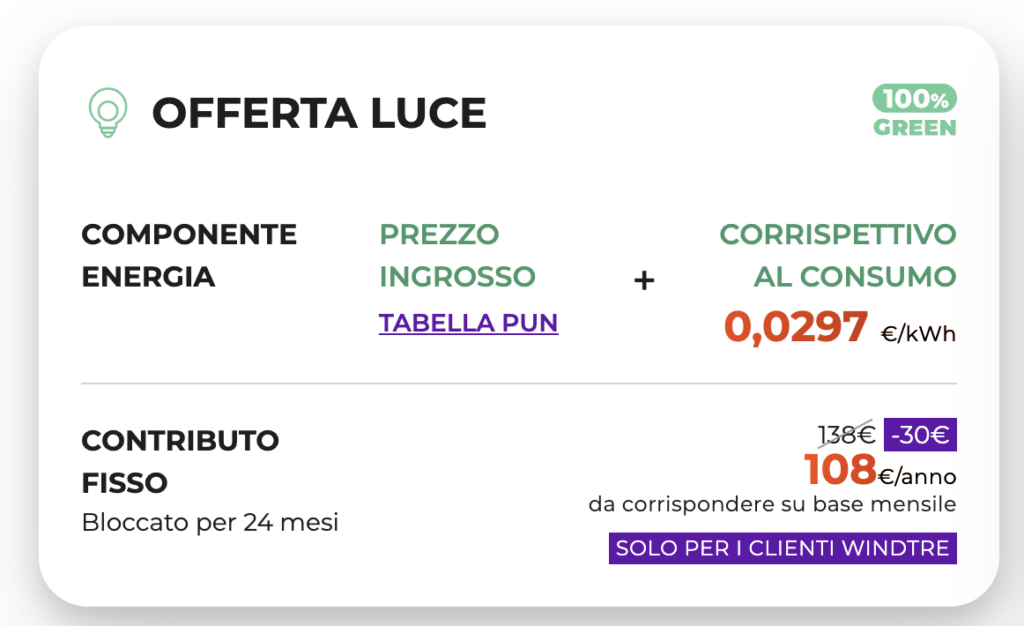Click the OFFERTA LUCE heading

coord(319,113)
